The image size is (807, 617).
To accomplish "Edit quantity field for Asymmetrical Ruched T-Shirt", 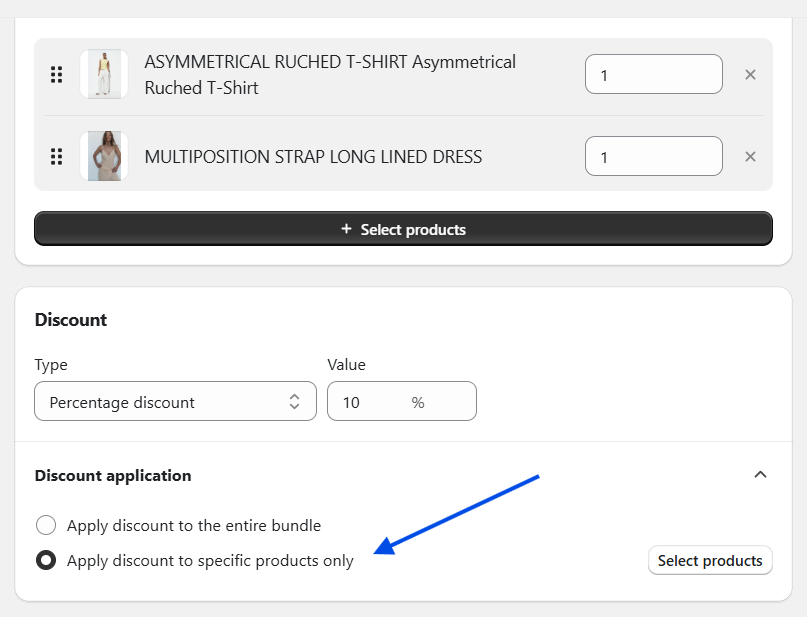I will coord(654,75).
